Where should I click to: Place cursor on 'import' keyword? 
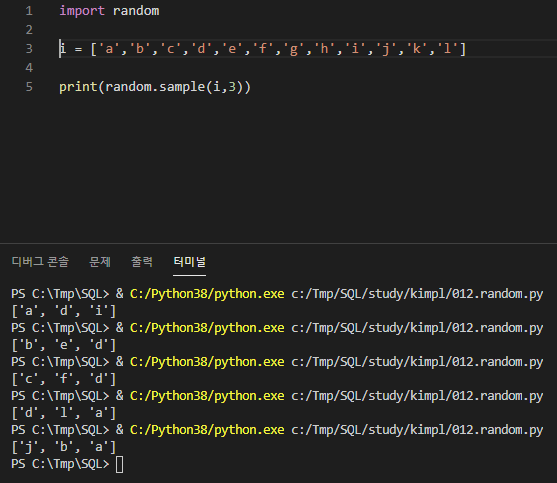(x=82, y=11)
